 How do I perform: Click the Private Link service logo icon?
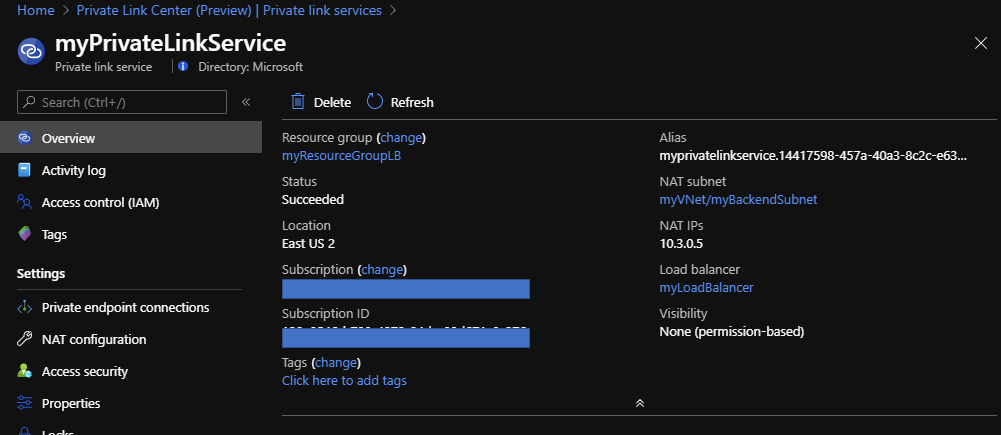31,51
